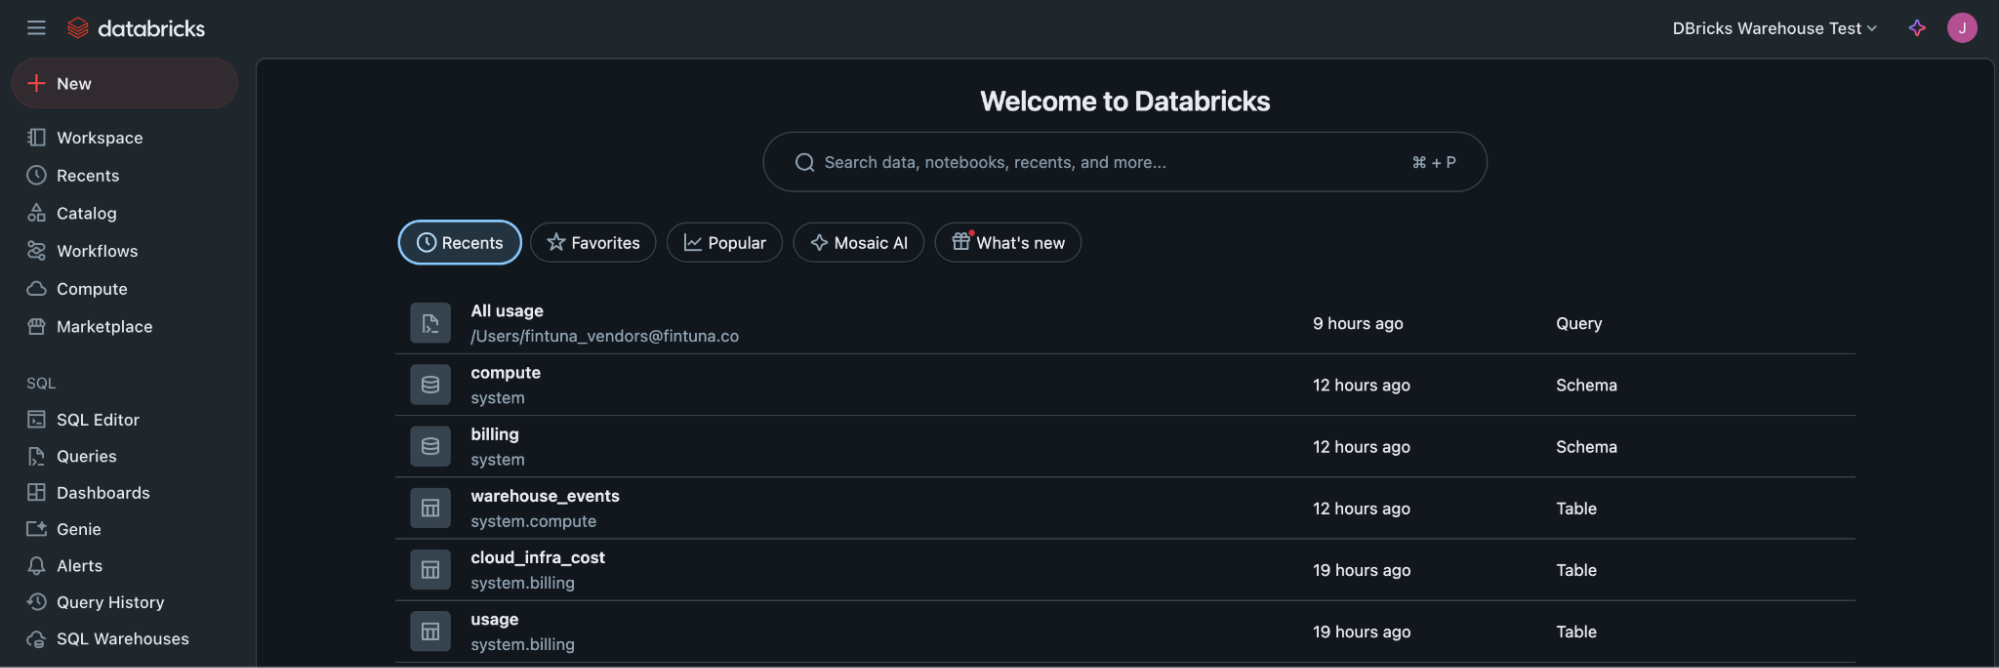Open the hamburger navigation menu
1999x668 pixels.
(x=36, y=28)
